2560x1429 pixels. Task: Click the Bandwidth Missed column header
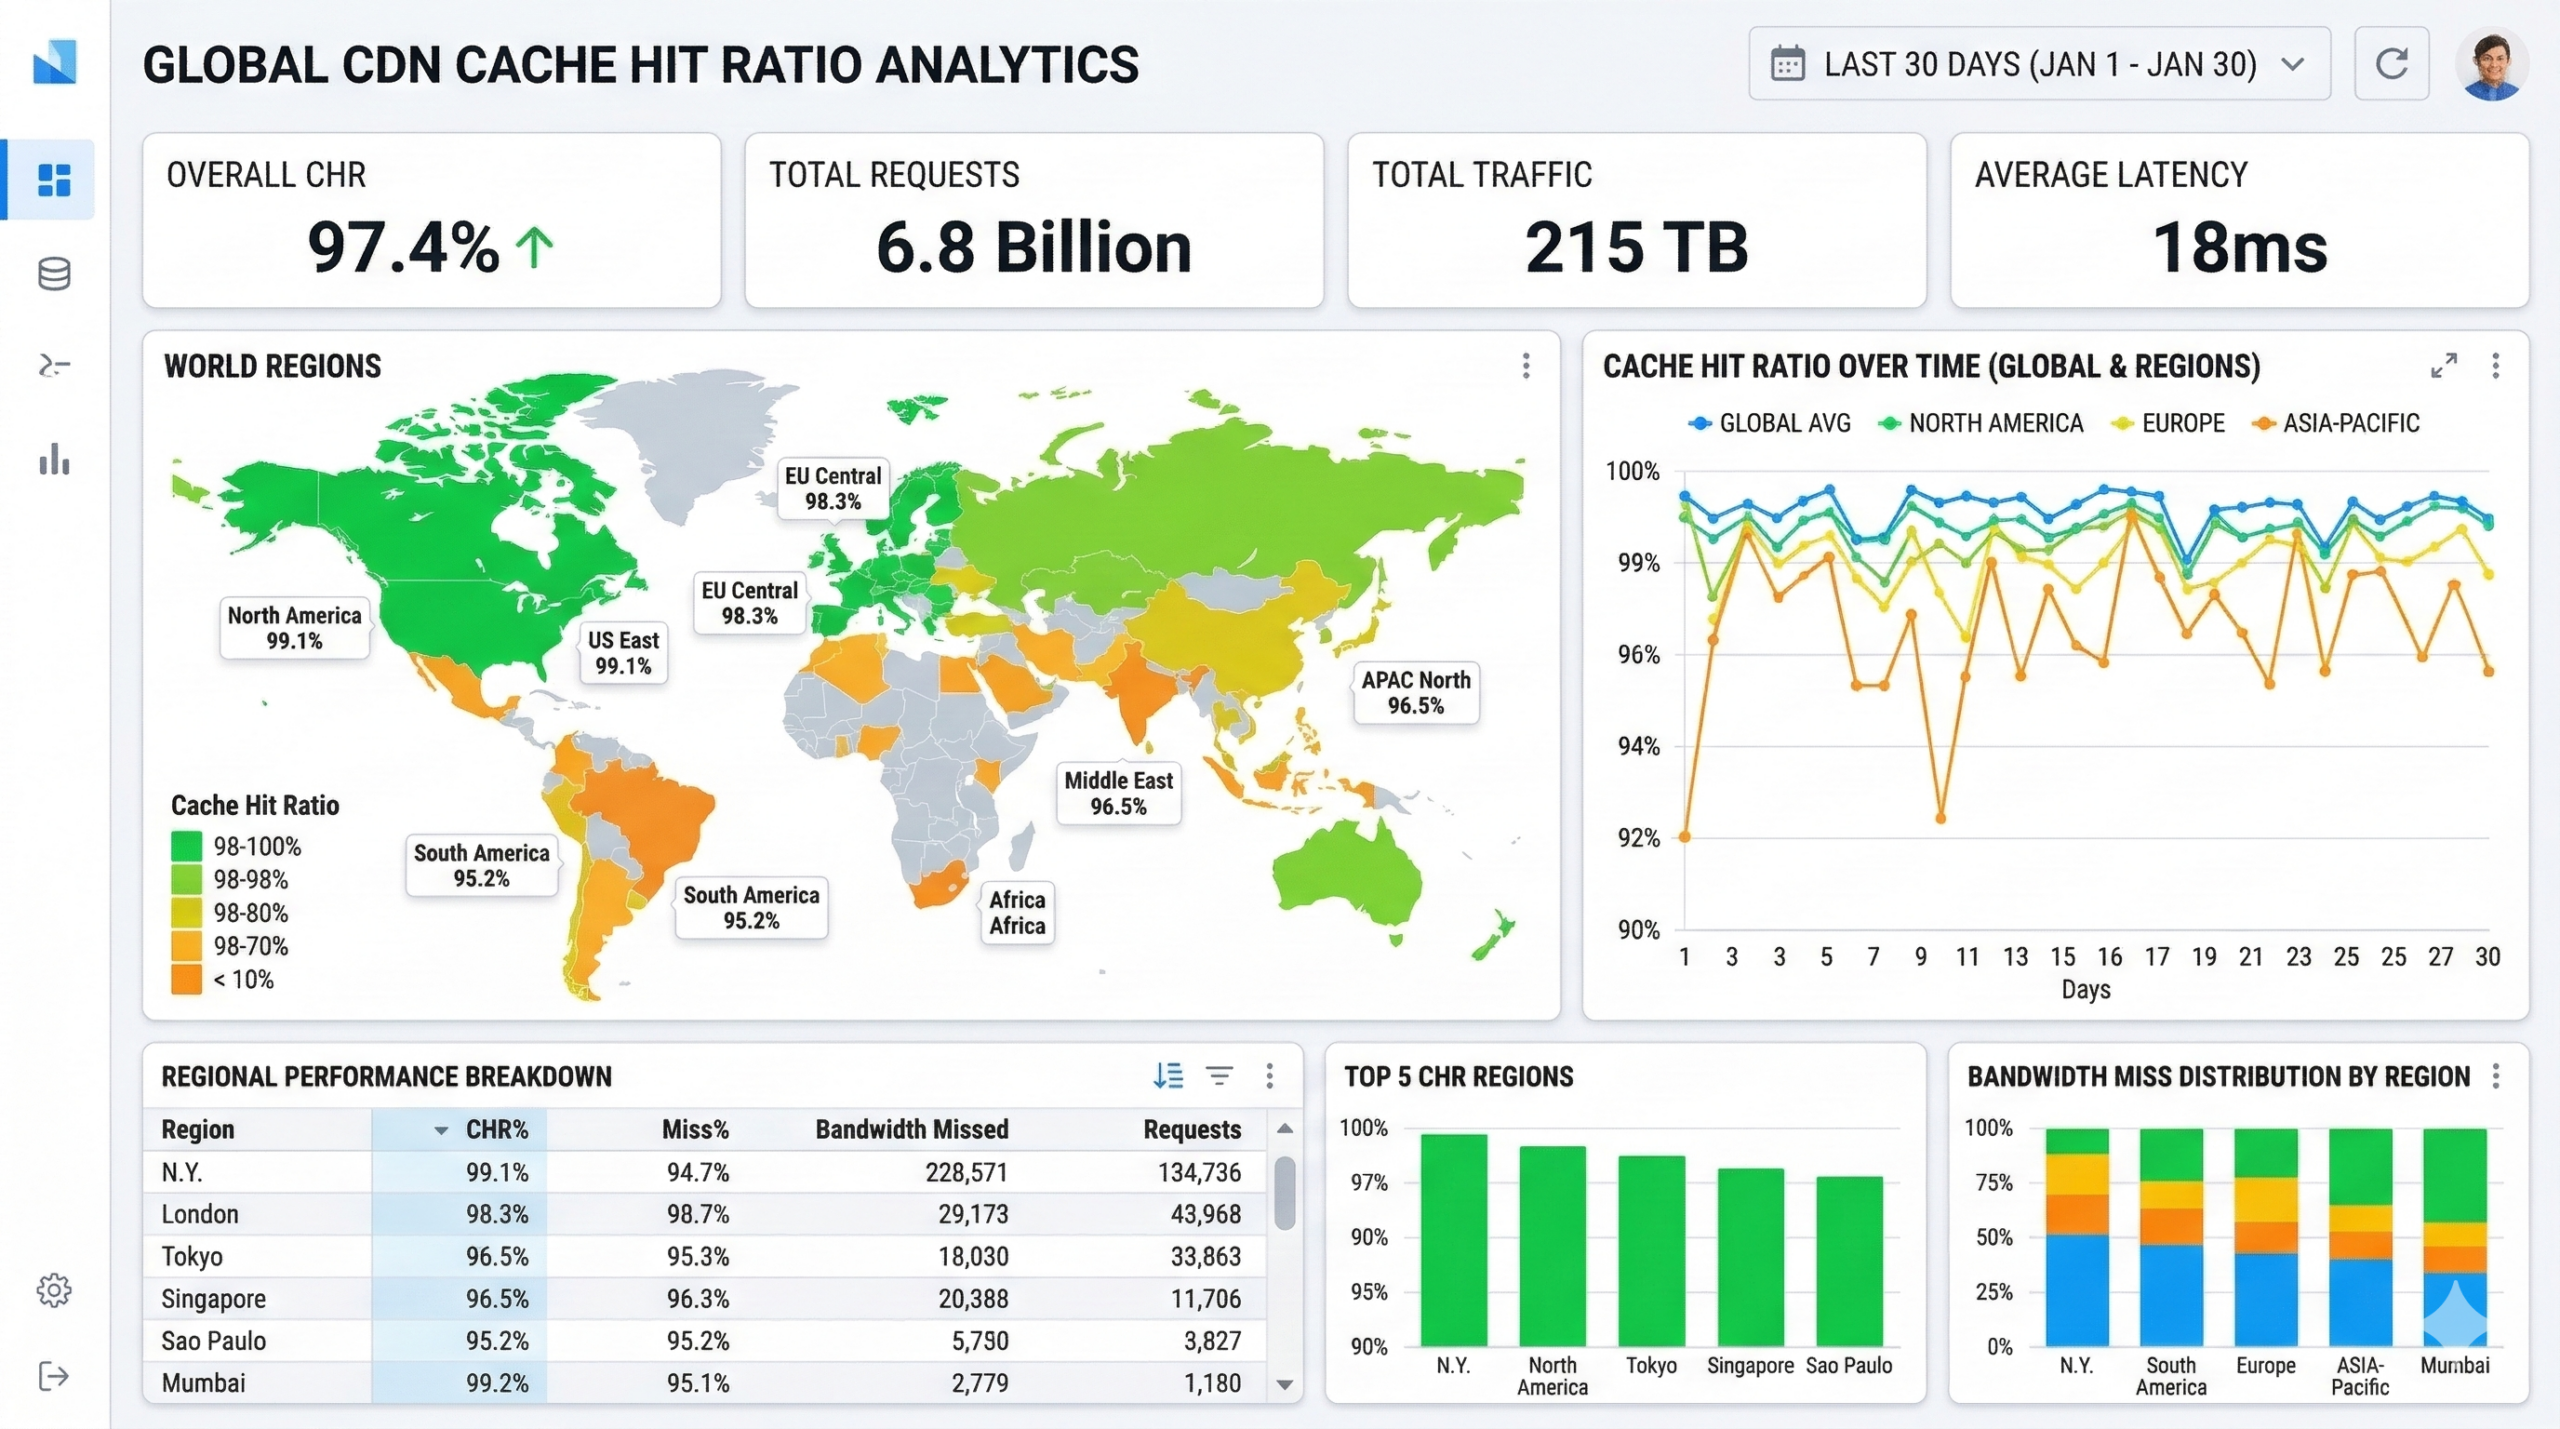[911, 1130]
